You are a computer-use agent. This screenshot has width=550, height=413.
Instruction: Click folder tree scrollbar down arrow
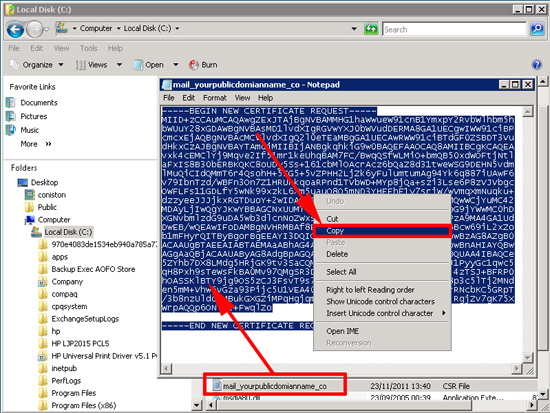(196, 405)
